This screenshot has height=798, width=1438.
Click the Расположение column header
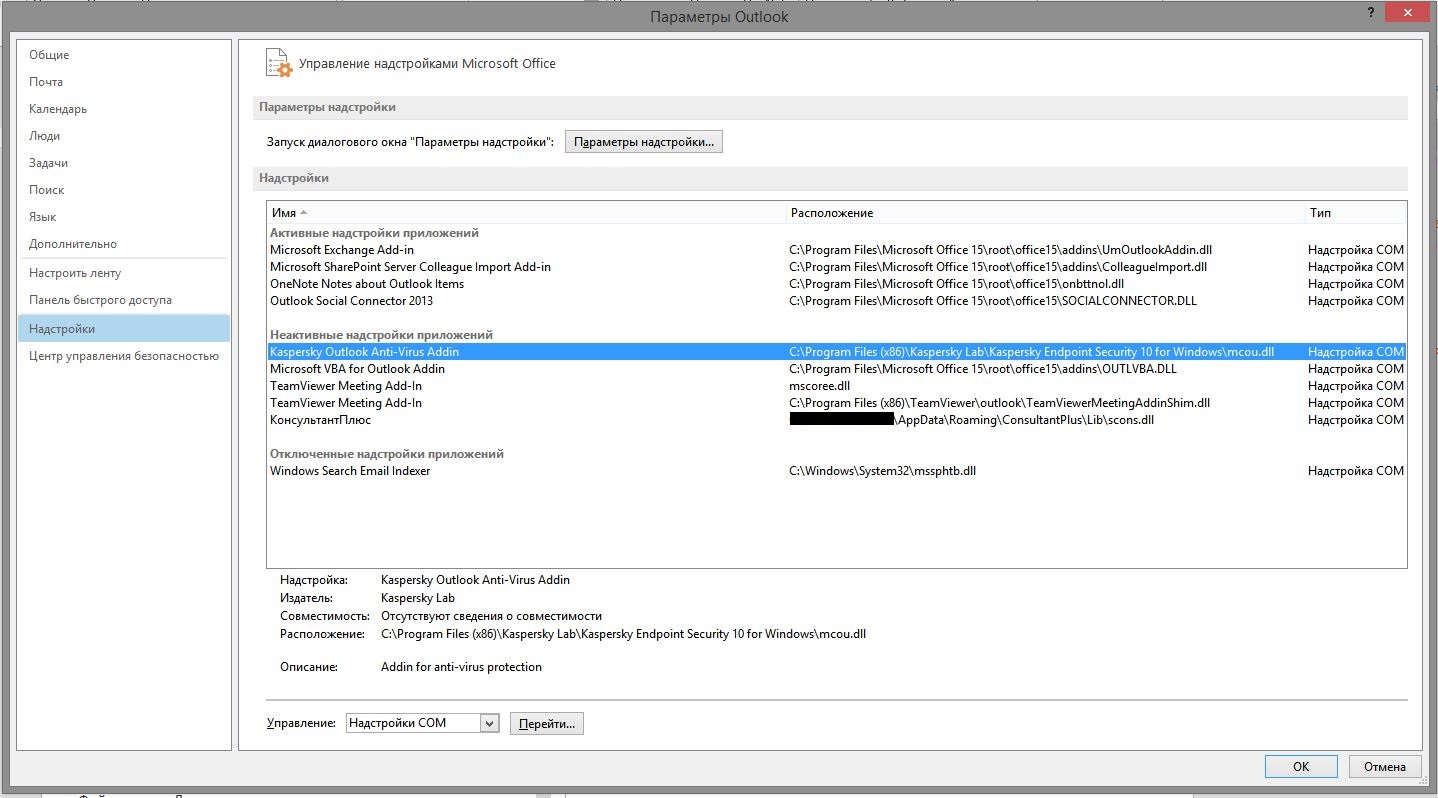click(x=1045, y=213)
